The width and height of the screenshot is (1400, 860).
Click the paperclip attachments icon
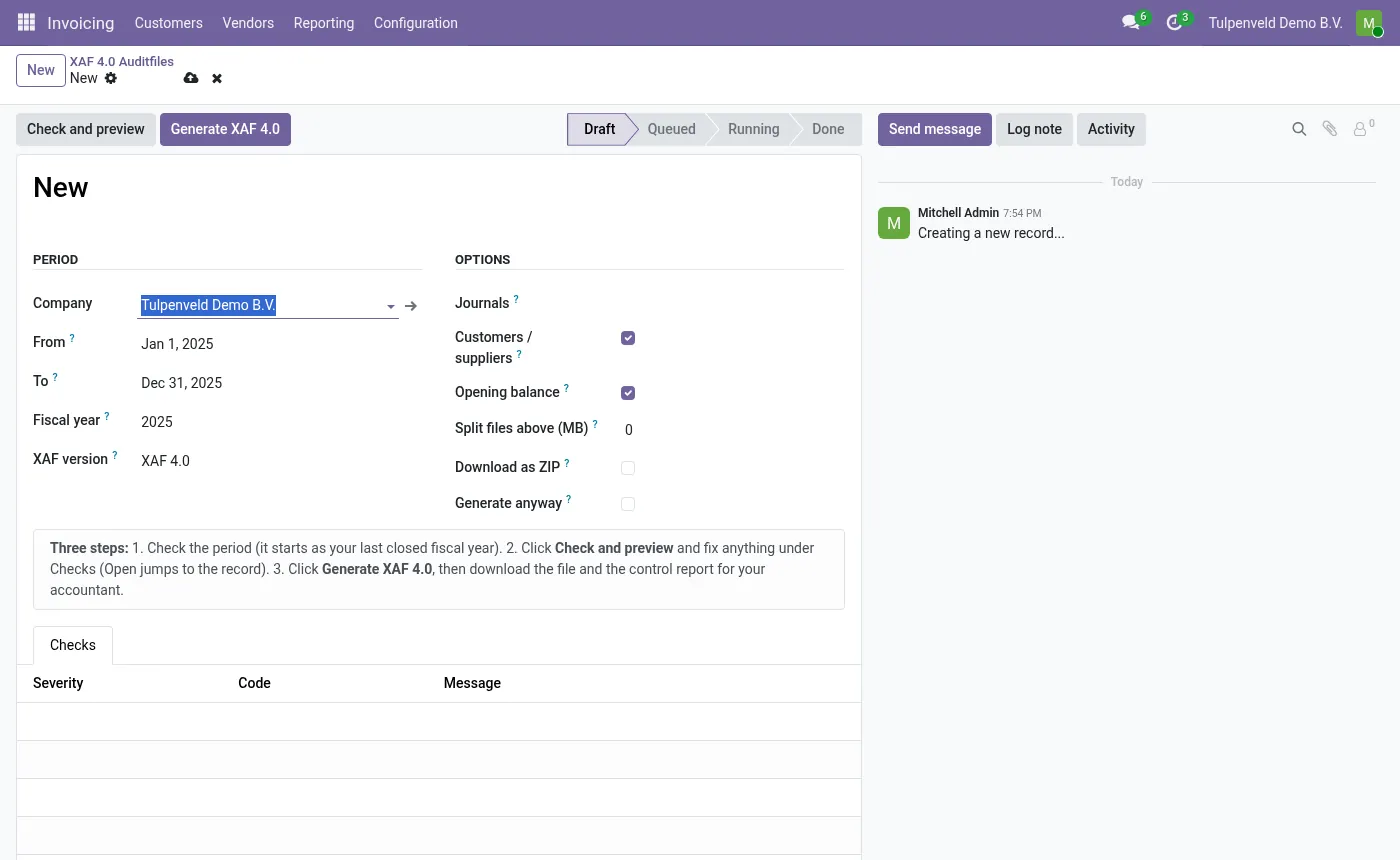coord(1329,129)
